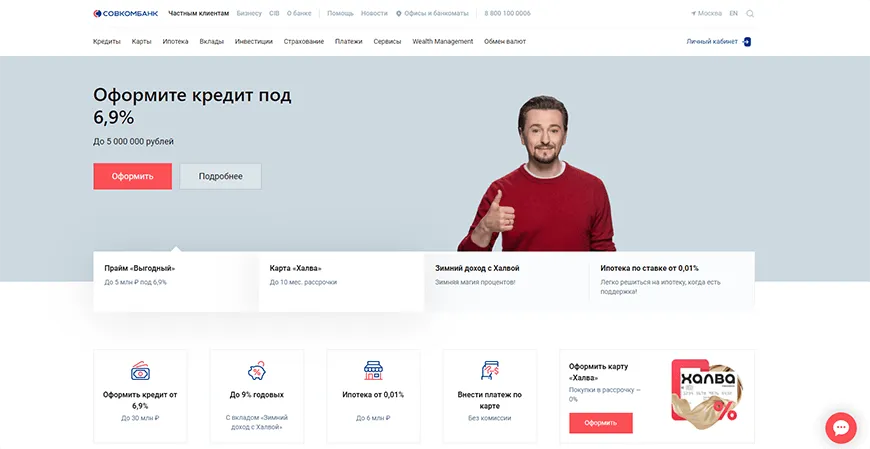Click the Личный кабинет login icon
Image resolution: width=870 pixels, height=449 pixels.
747,42
